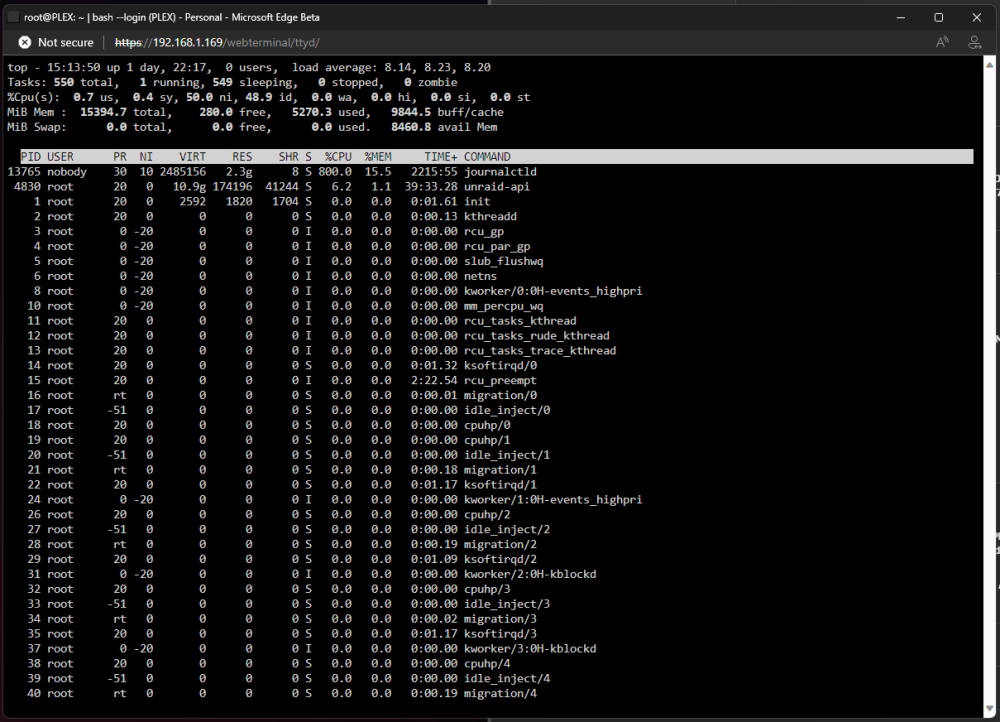This screenshot has width=1000, height=722.
Task: Click the netns process name
Action: click(480, 276)
